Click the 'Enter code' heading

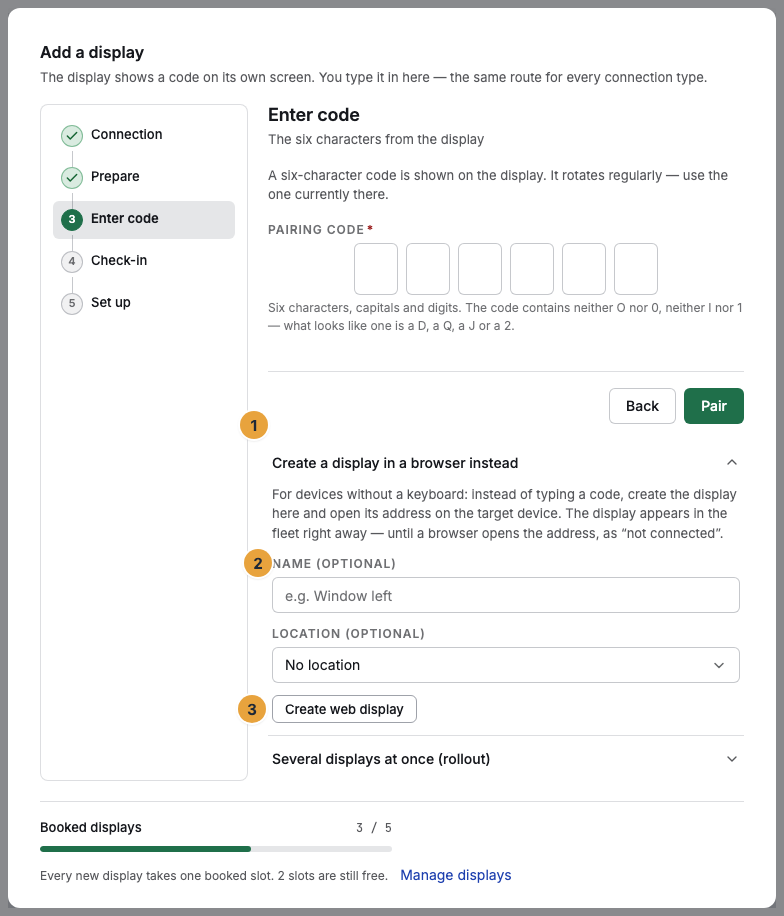(x=314, y=115)
